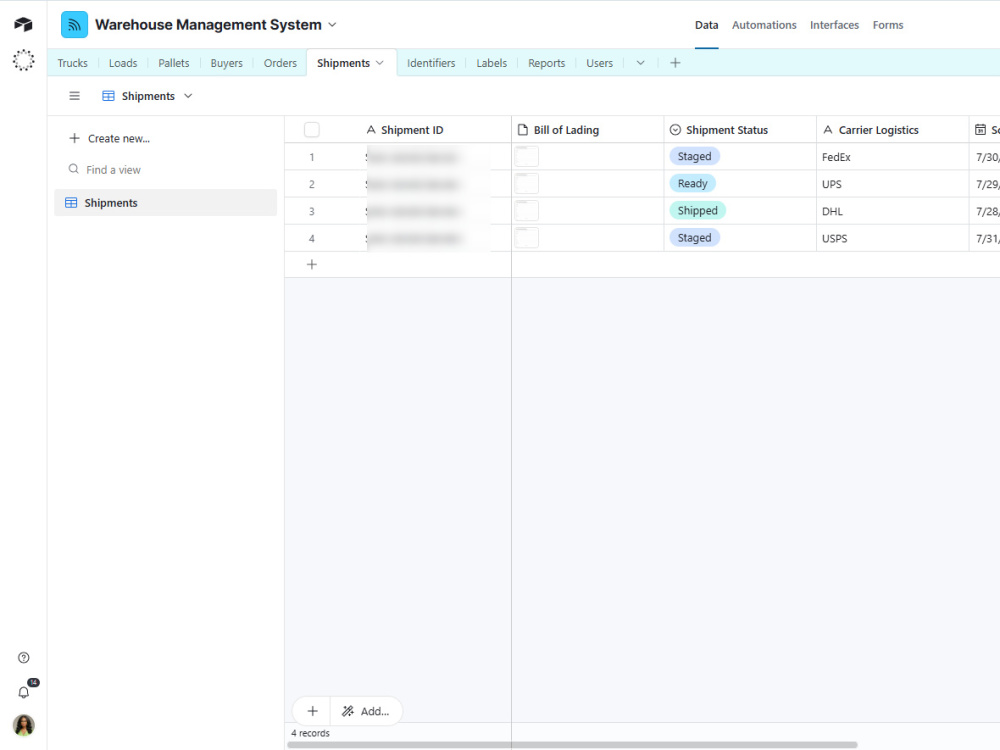Screen dimensions: 1000x750
Task: Click the plus icon next to Create new
Action: coord(75,138)
